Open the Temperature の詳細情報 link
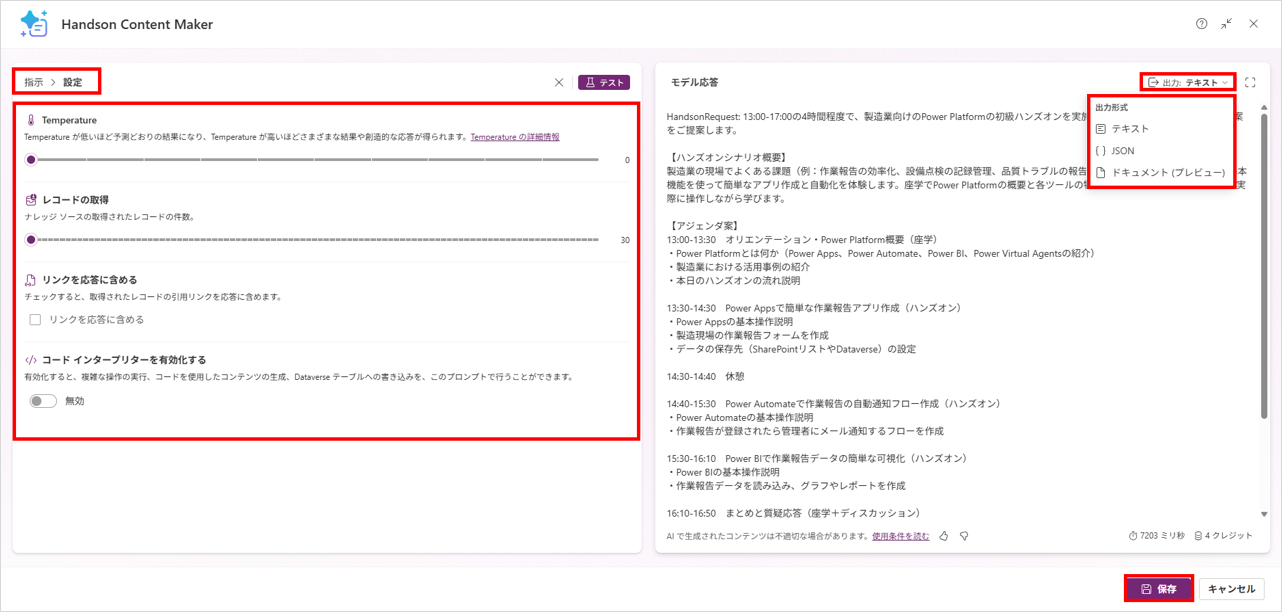Screen dimensions: 1282x612 point(515,137)
